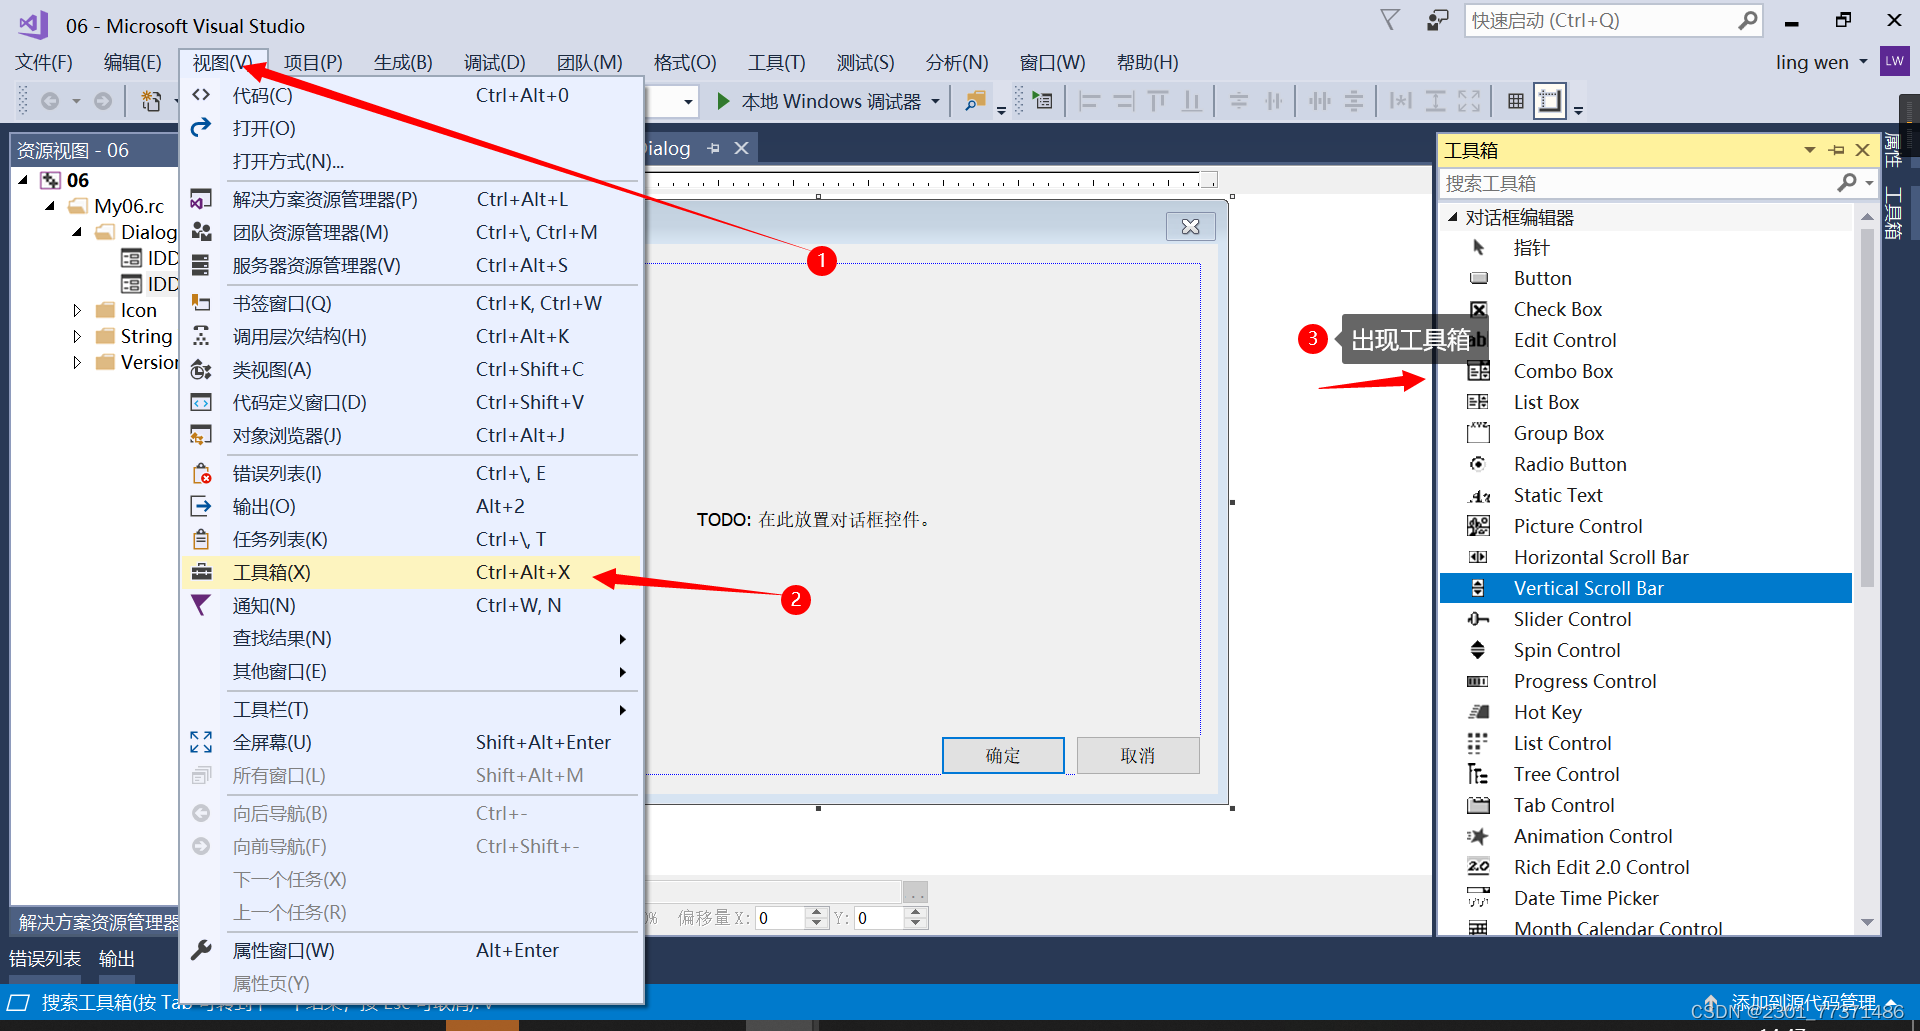Pin the 工具箱 panel with the pin icon
1920x1031 pixels.
tap(1837, 149)
